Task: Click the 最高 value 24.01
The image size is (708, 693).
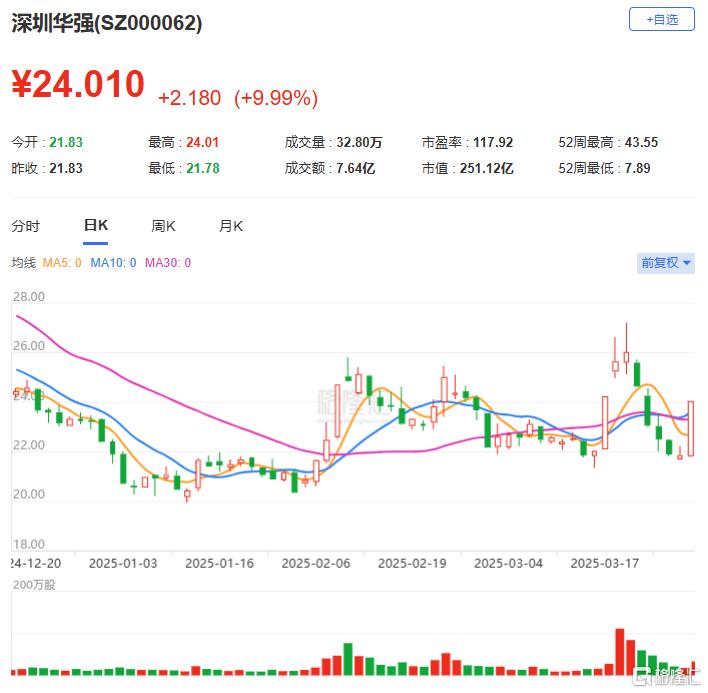Action: tap(203, 142)
